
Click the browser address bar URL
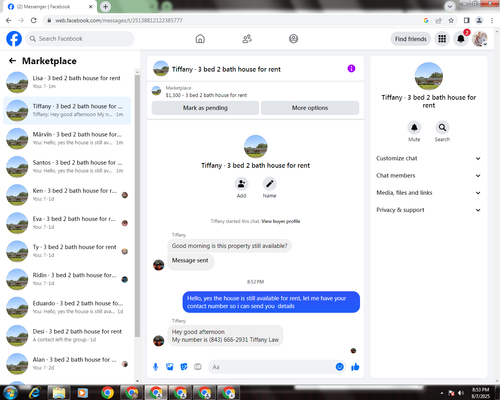coord(119,20)
